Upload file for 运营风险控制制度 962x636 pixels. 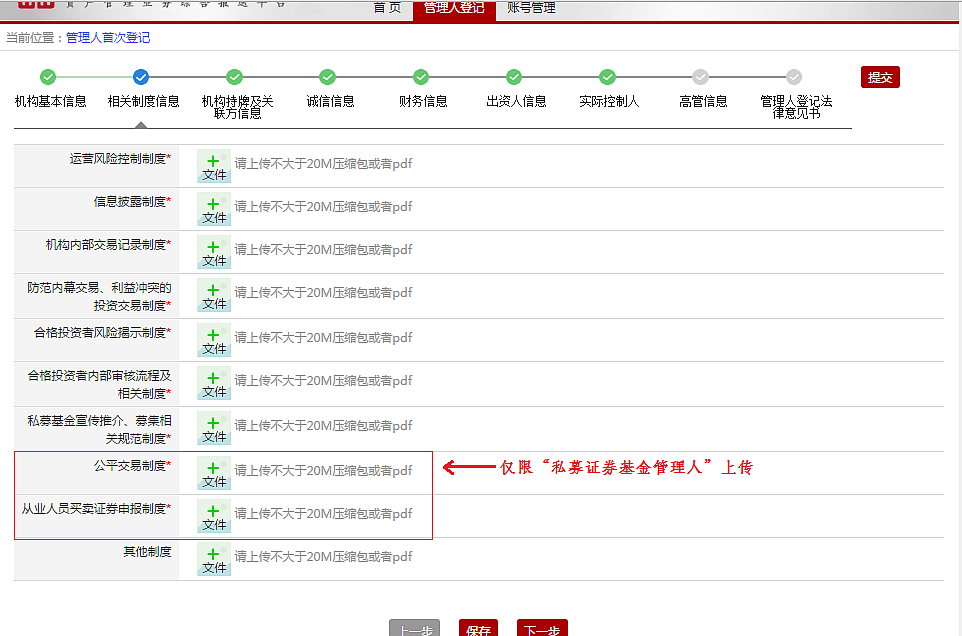coord(214,166)
